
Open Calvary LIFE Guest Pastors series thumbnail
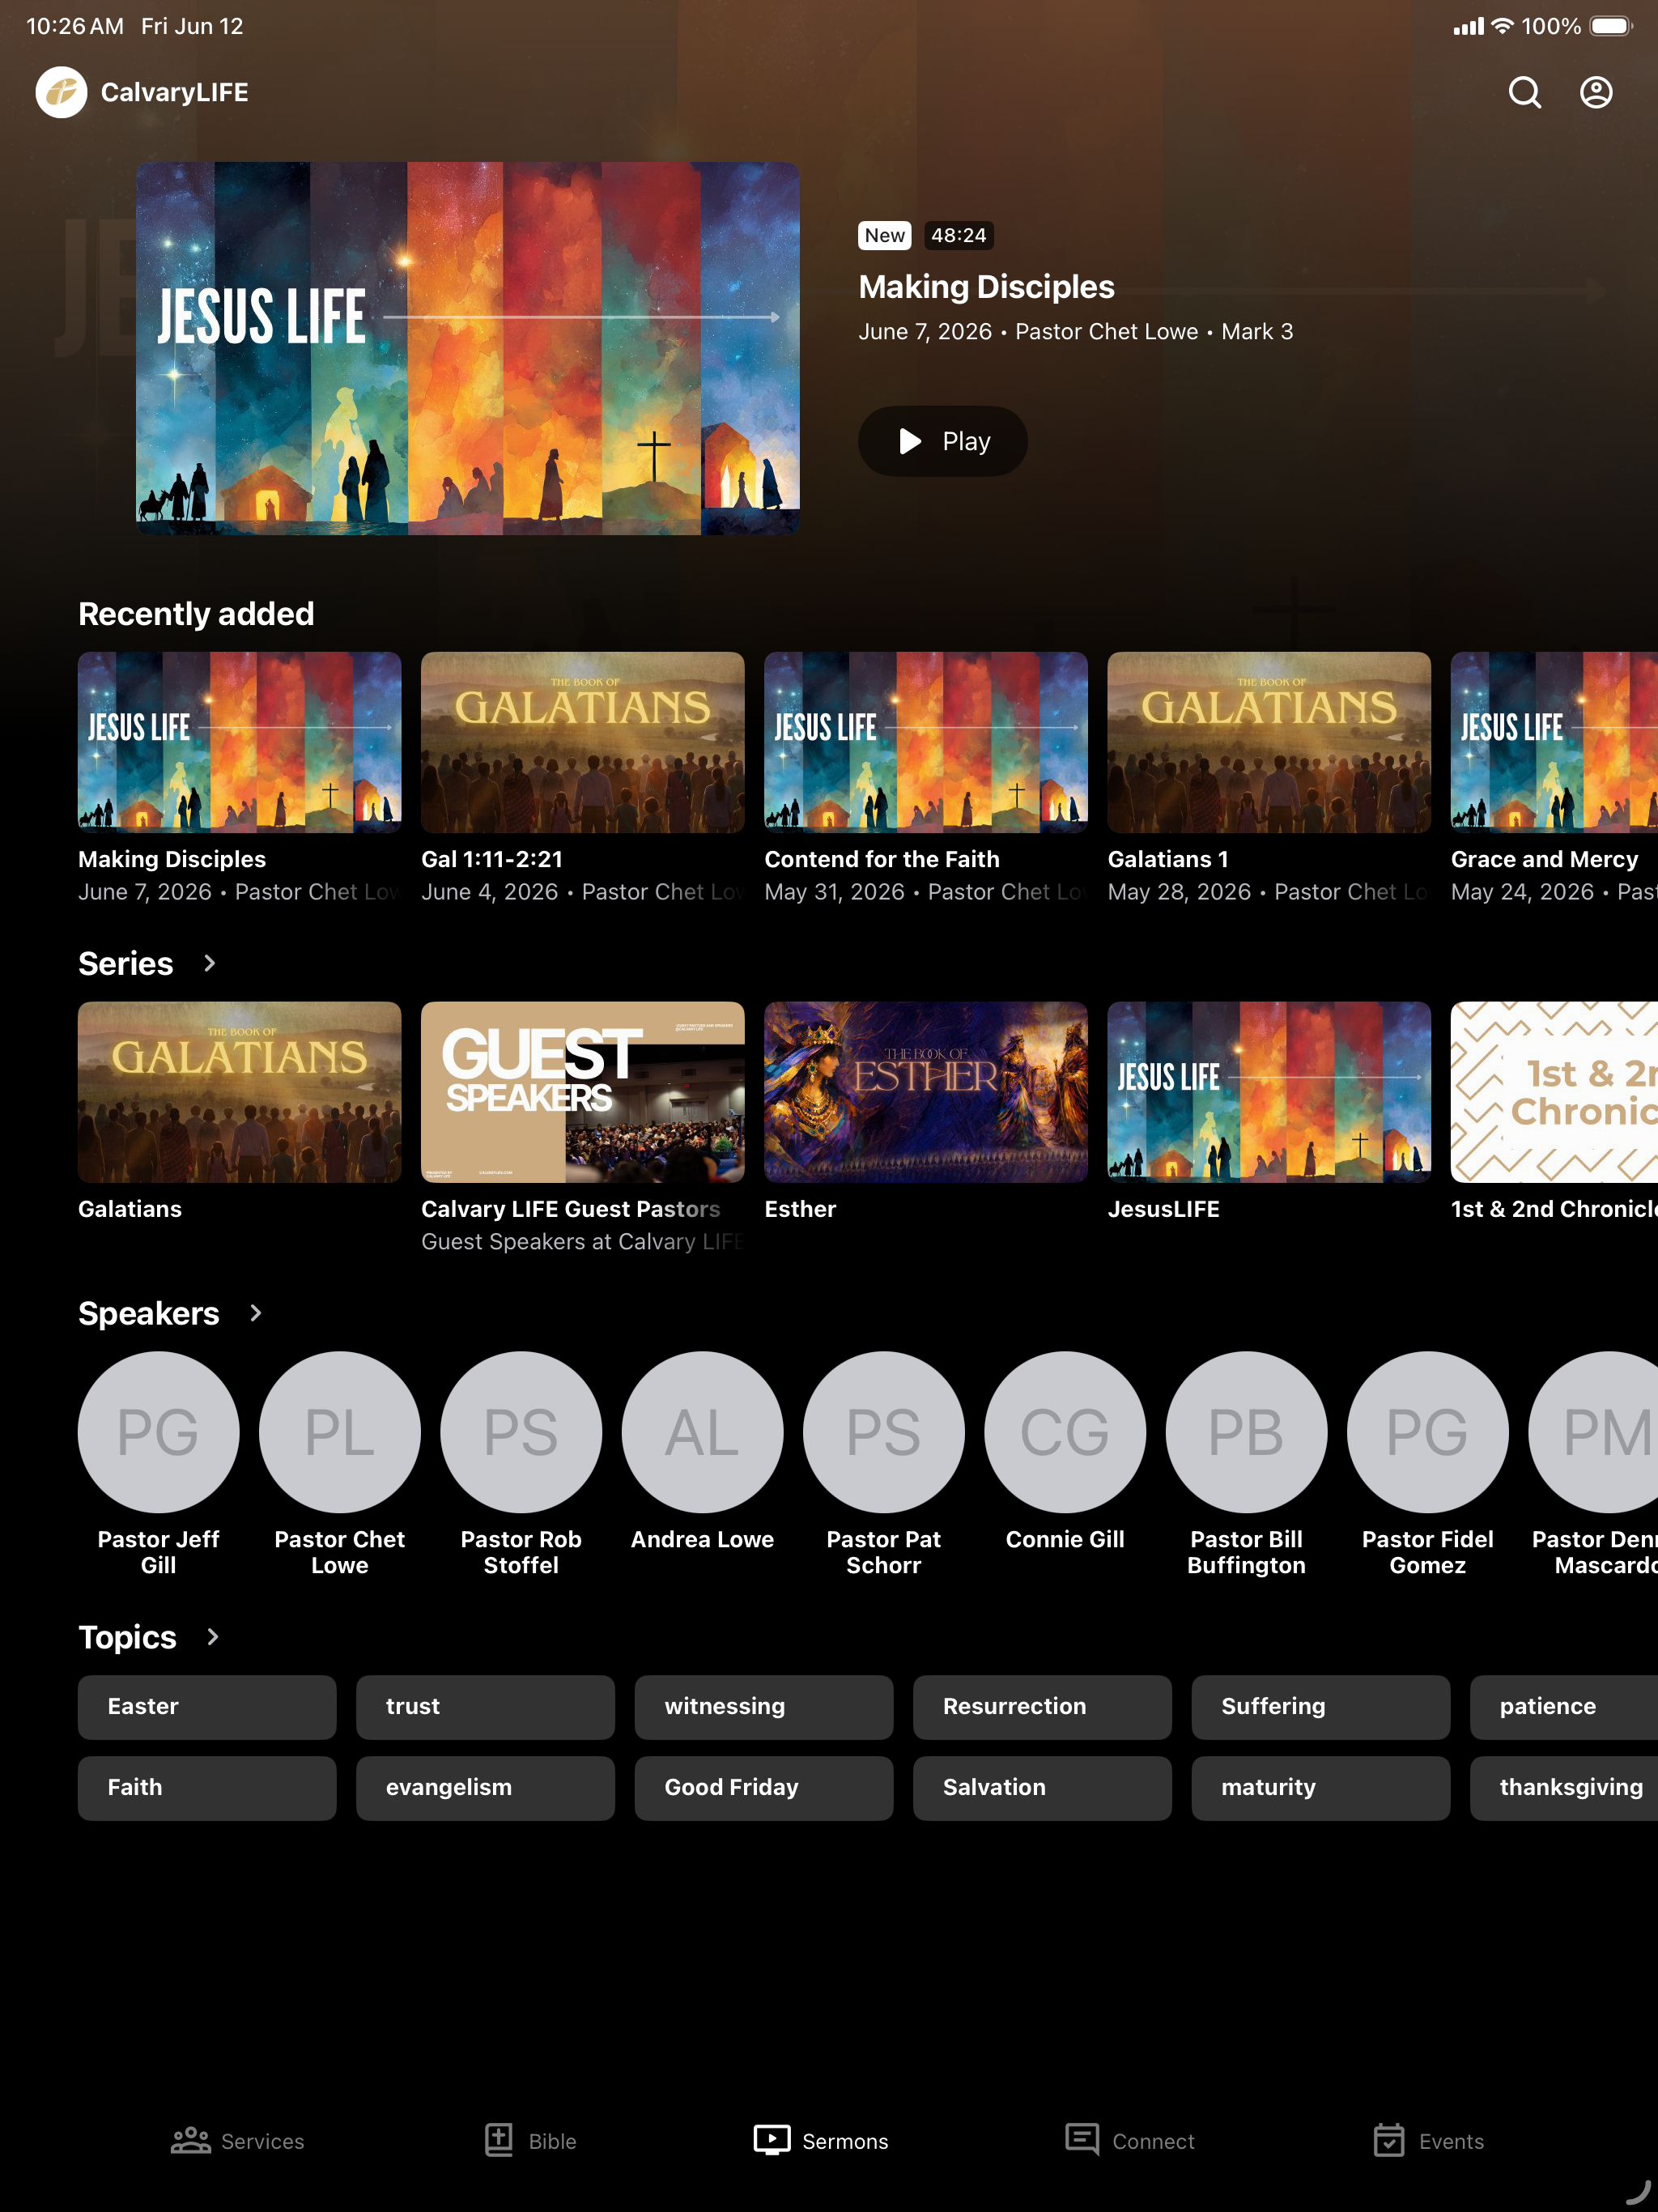pyautogui.click(x=583, y=1092)
